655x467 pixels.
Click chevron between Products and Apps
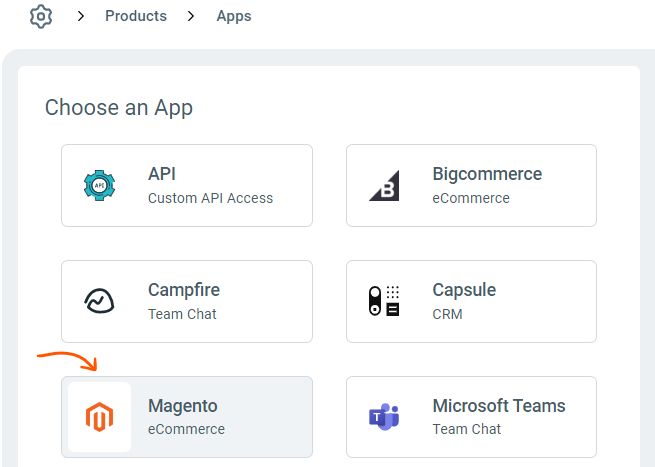pos(192,17)
